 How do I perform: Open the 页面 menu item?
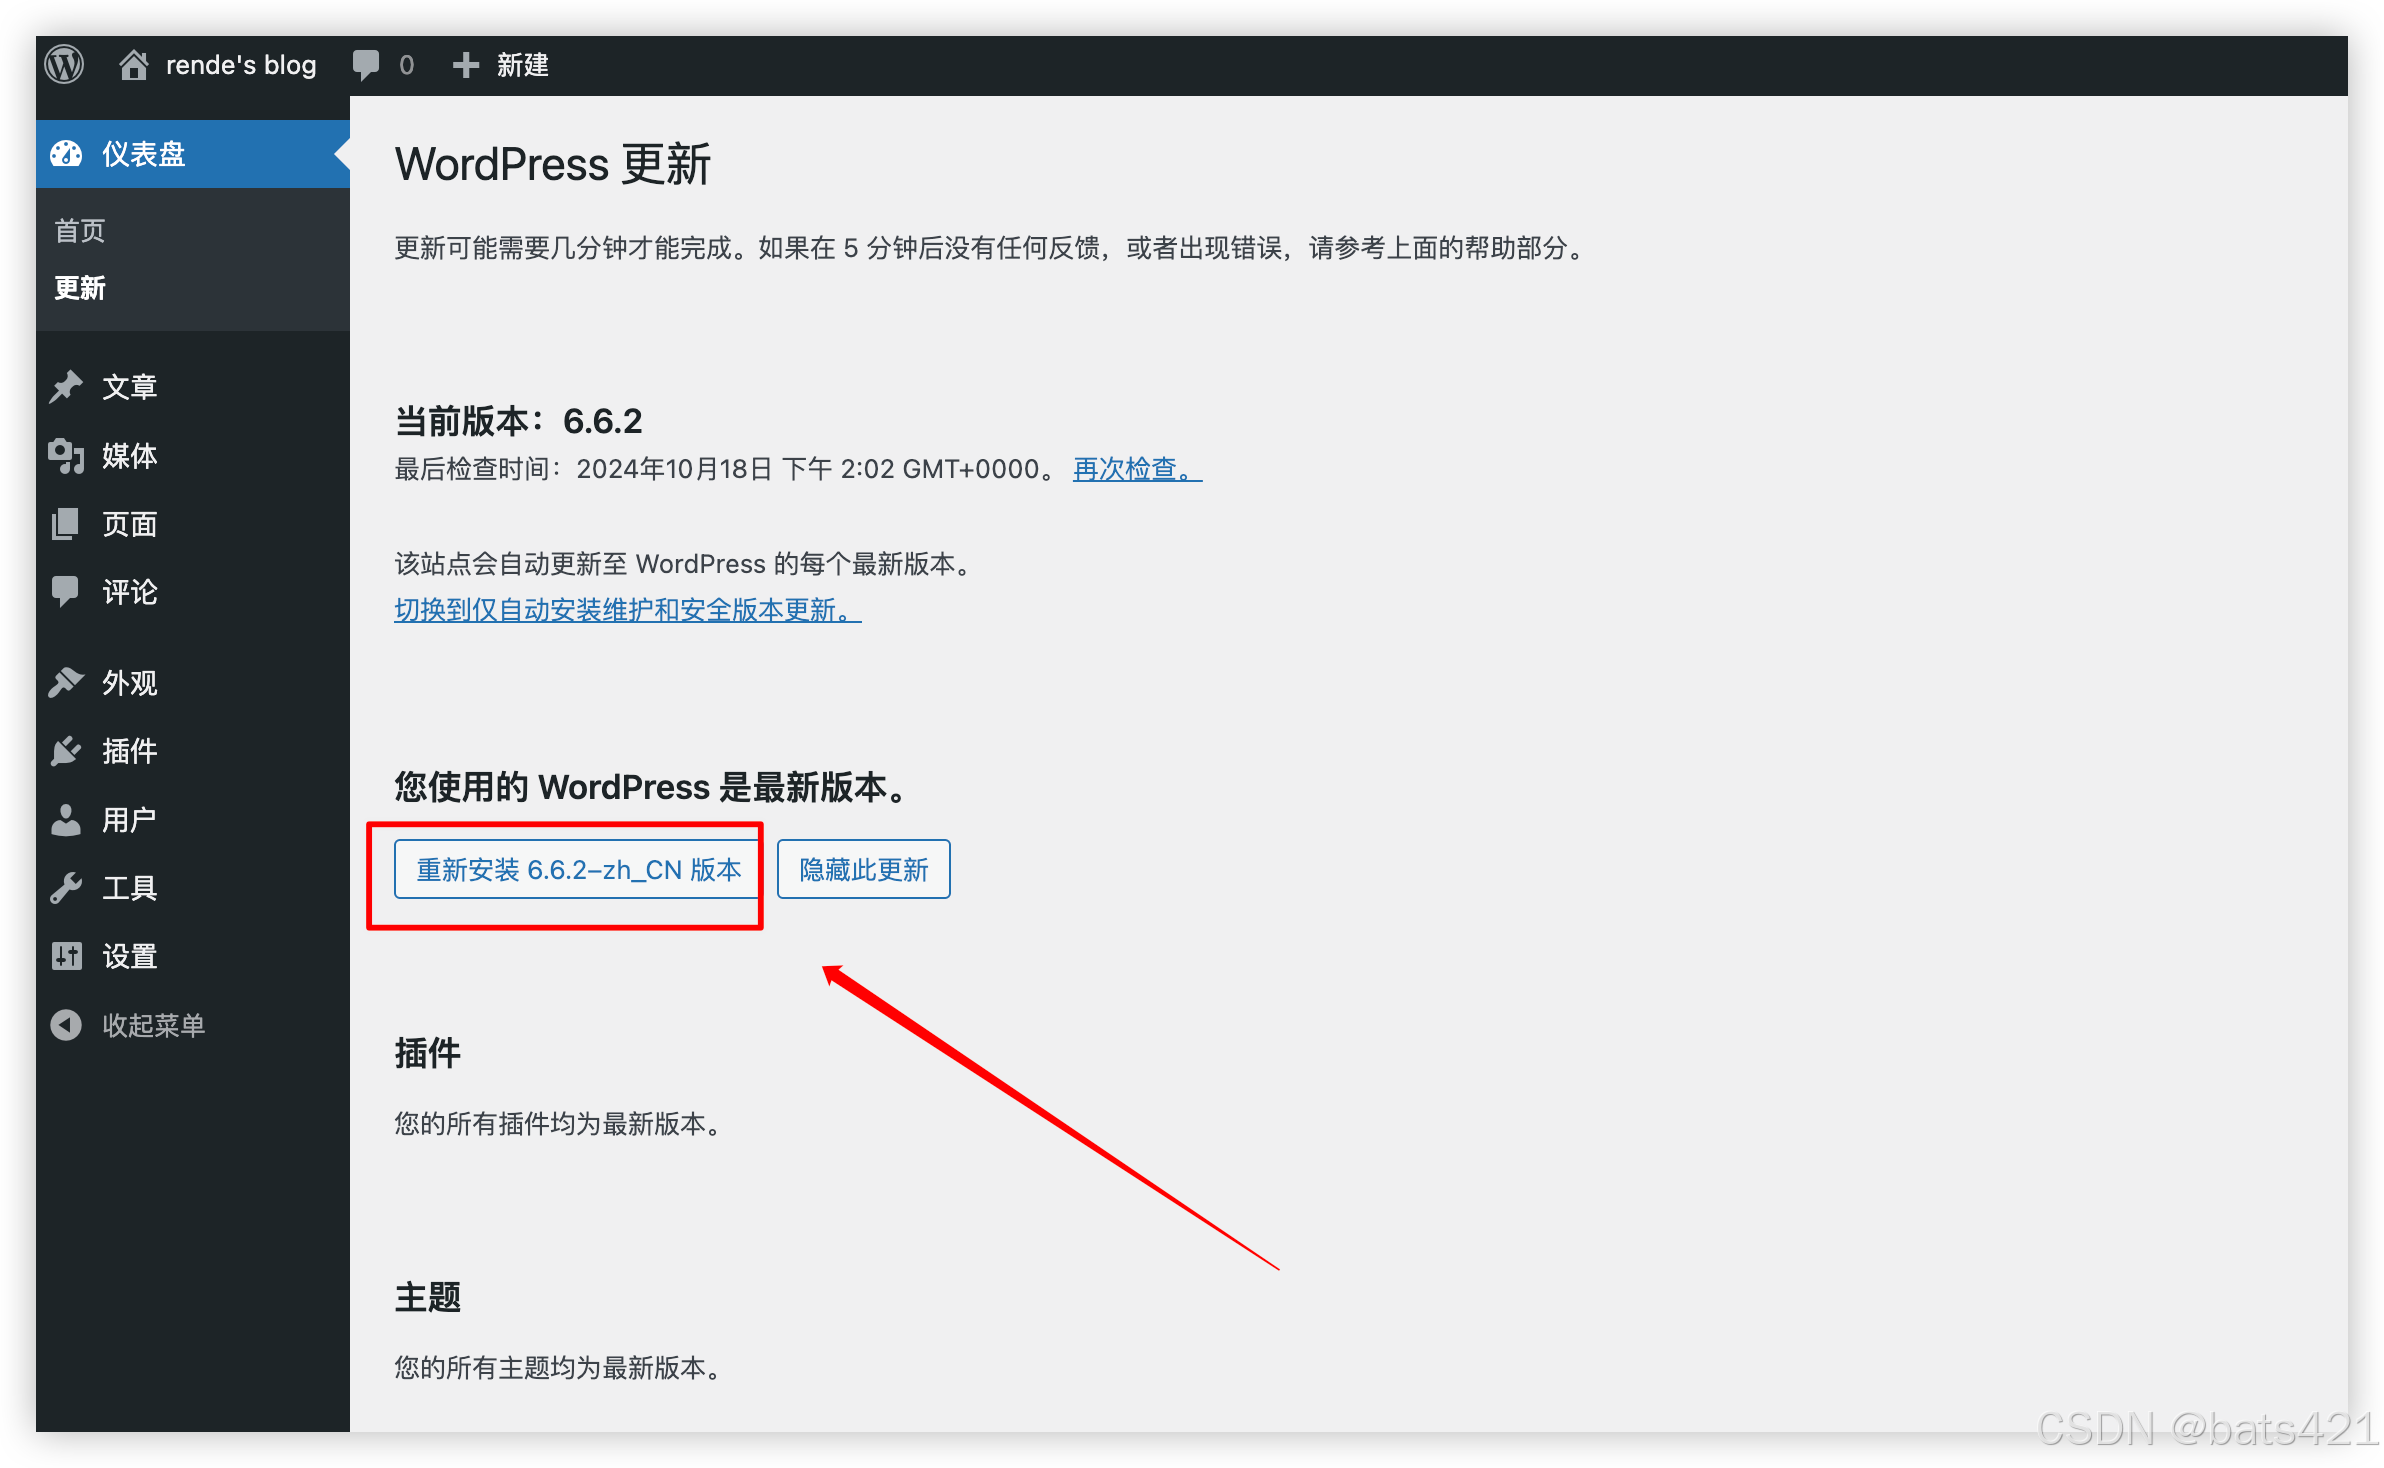pos(129,524)
